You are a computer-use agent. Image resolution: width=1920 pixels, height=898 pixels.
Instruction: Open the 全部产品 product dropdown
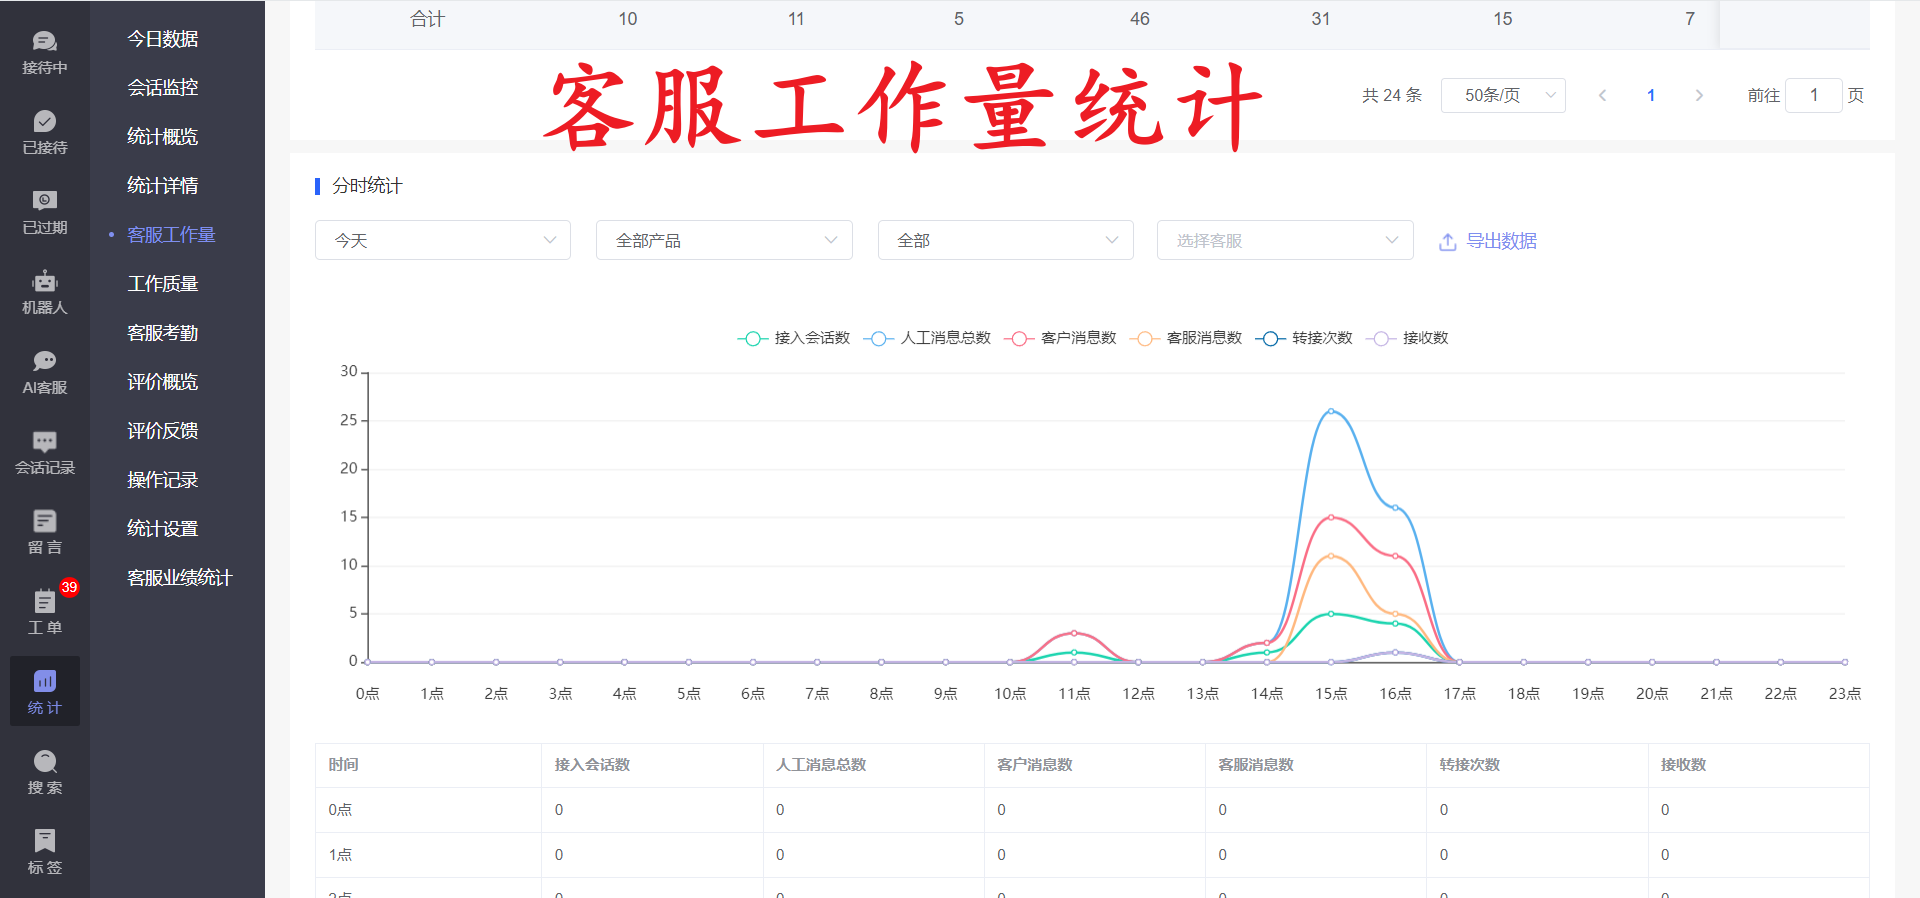(724, 240)
